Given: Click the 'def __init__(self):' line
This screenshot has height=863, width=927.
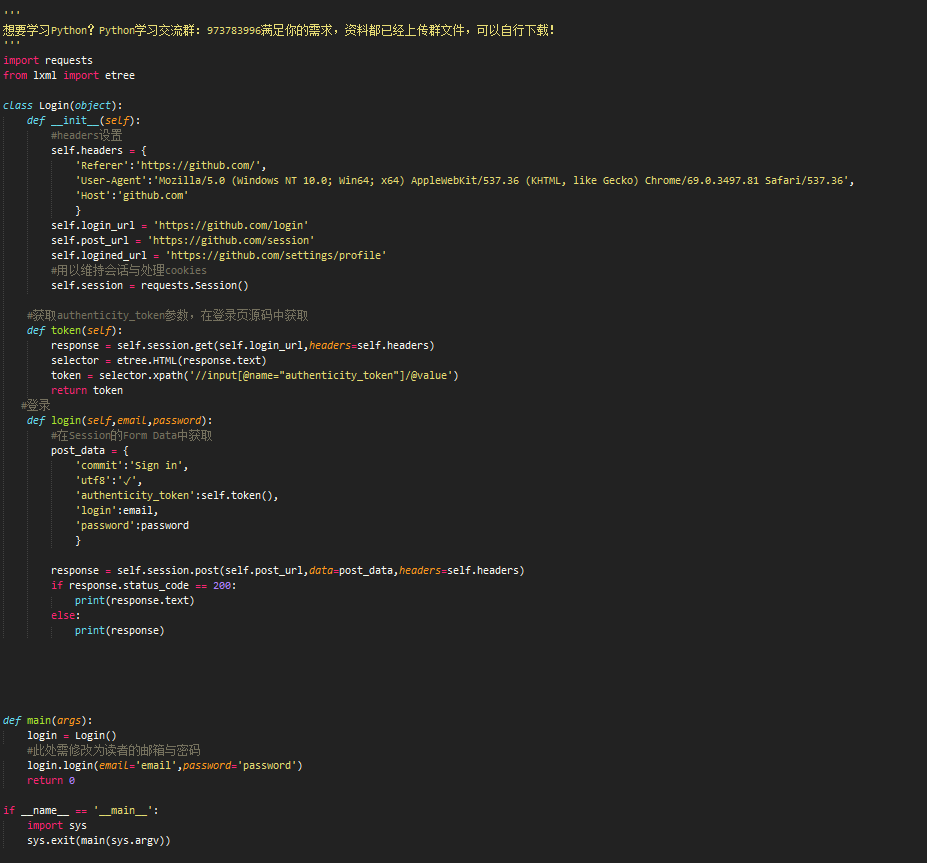Looking at the screenshot, I should (83, 120).
